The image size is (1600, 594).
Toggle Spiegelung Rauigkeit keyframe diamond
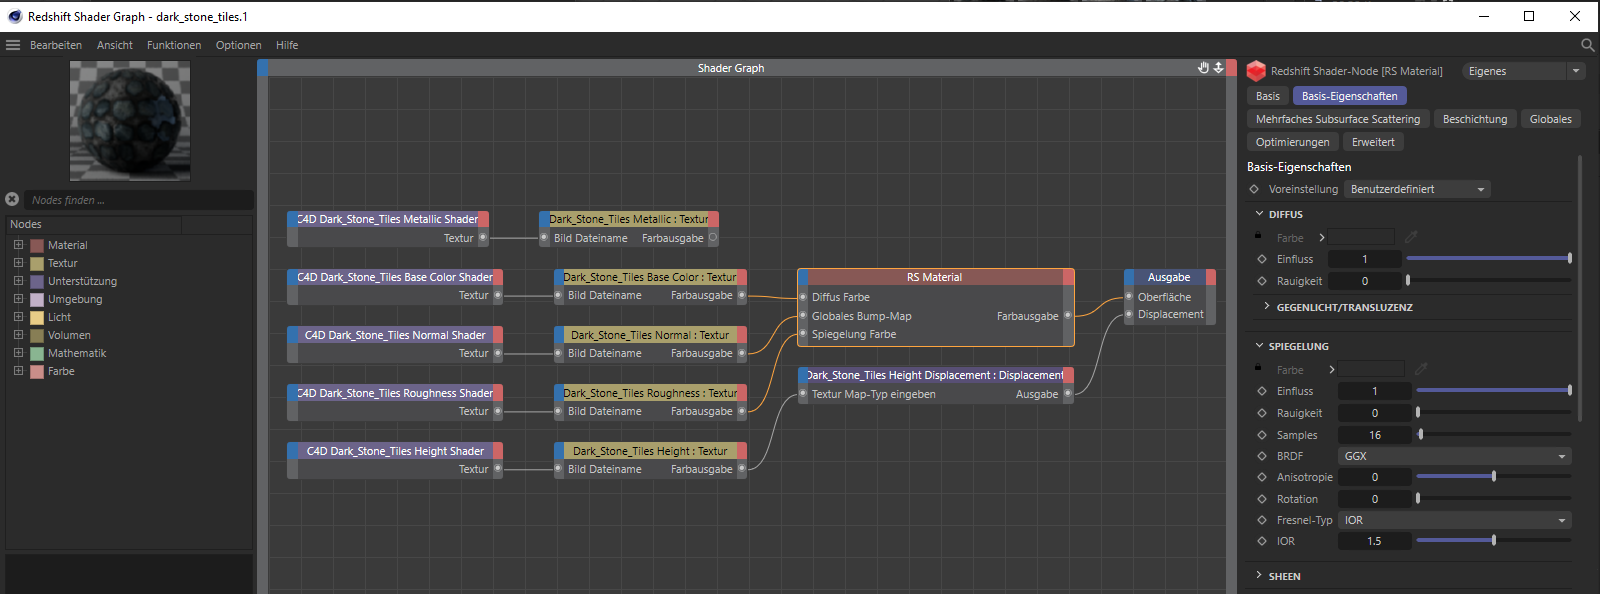pyautogui.click(x=1262, y=413)
